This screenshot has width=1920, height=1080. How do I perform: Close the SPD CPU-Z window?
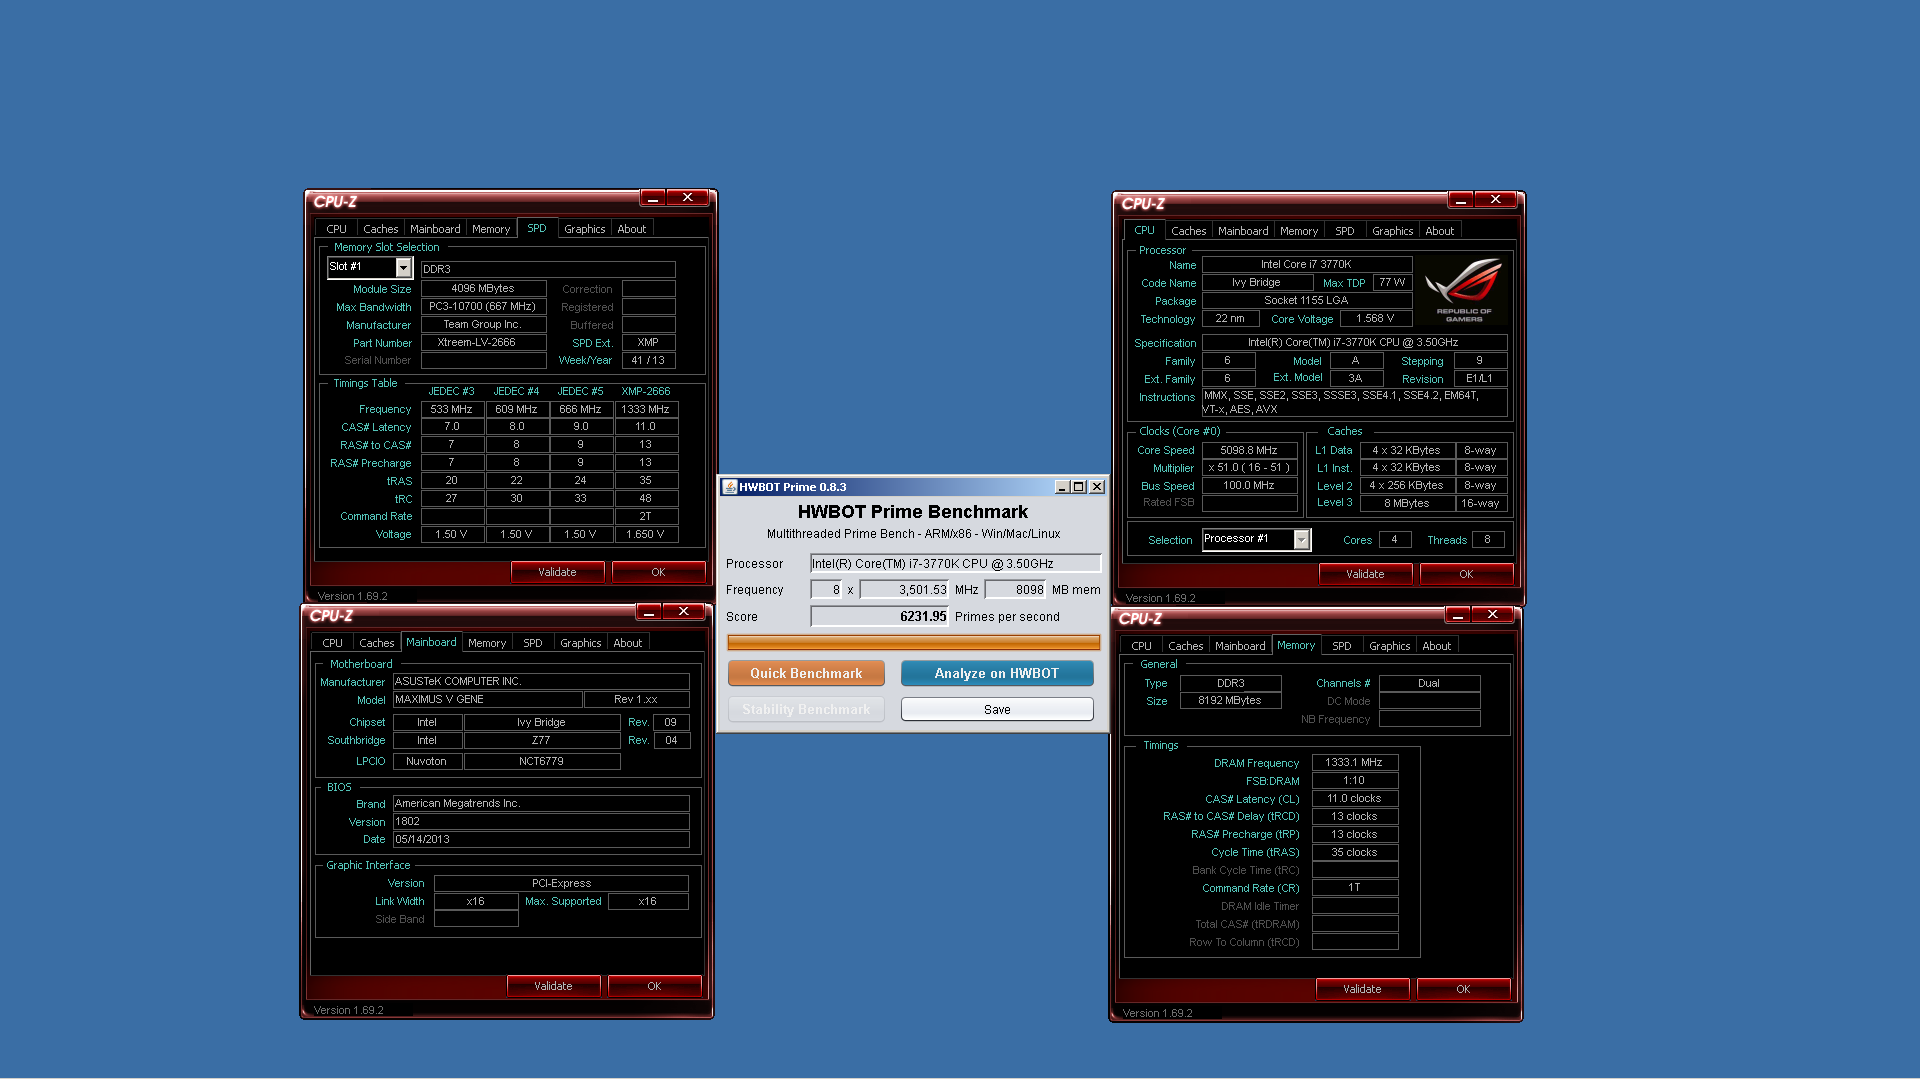[688, 198]
